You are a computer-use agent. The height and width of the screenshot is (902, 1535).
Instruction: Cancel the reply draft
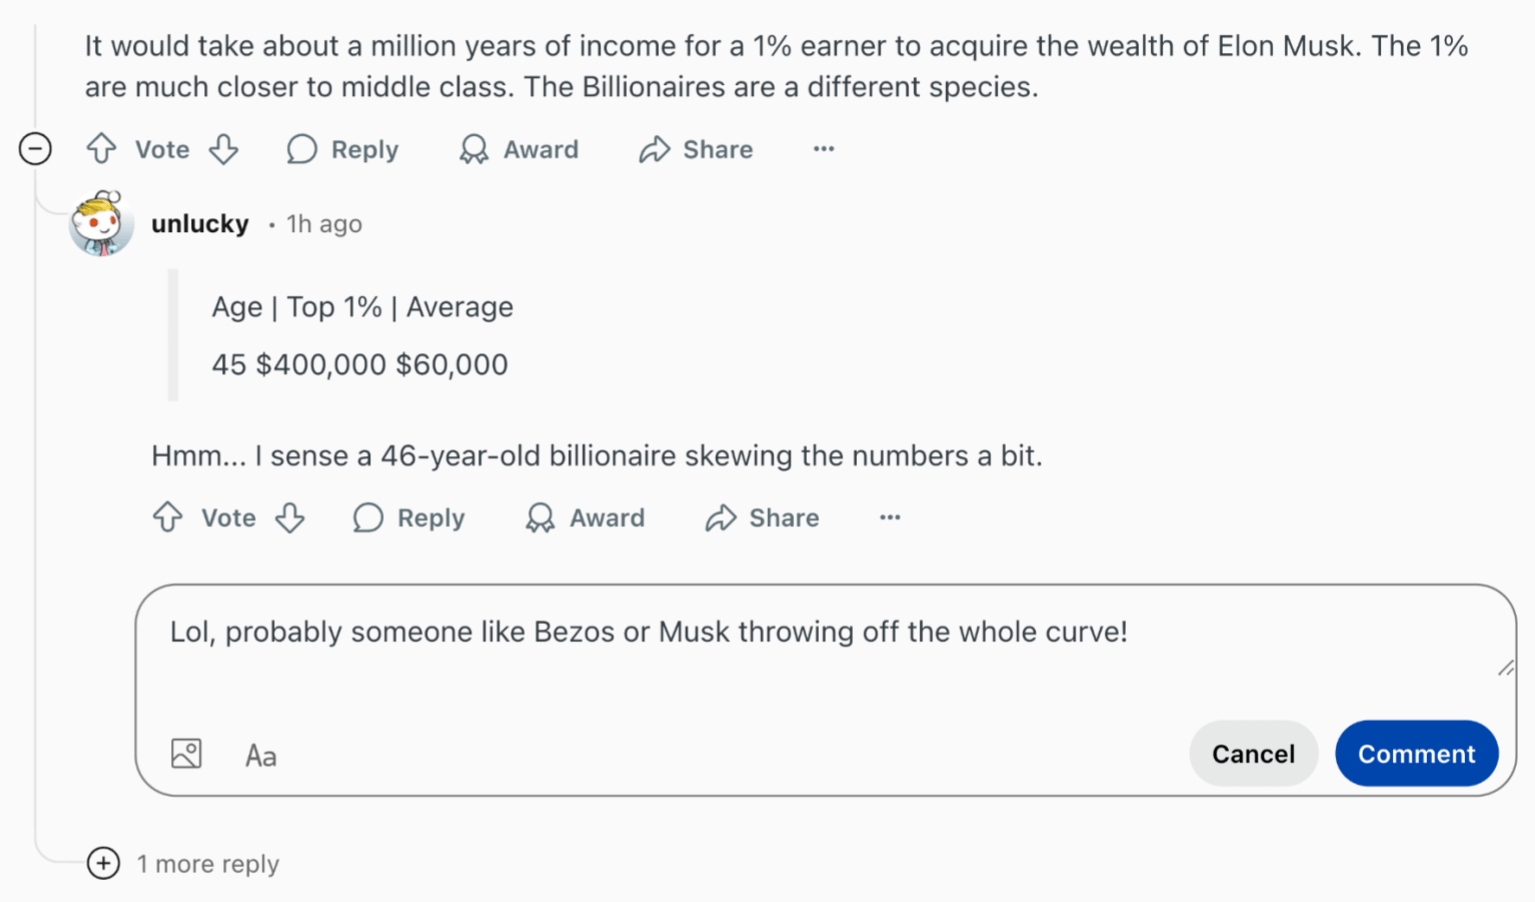click(x=1253, y=753)
